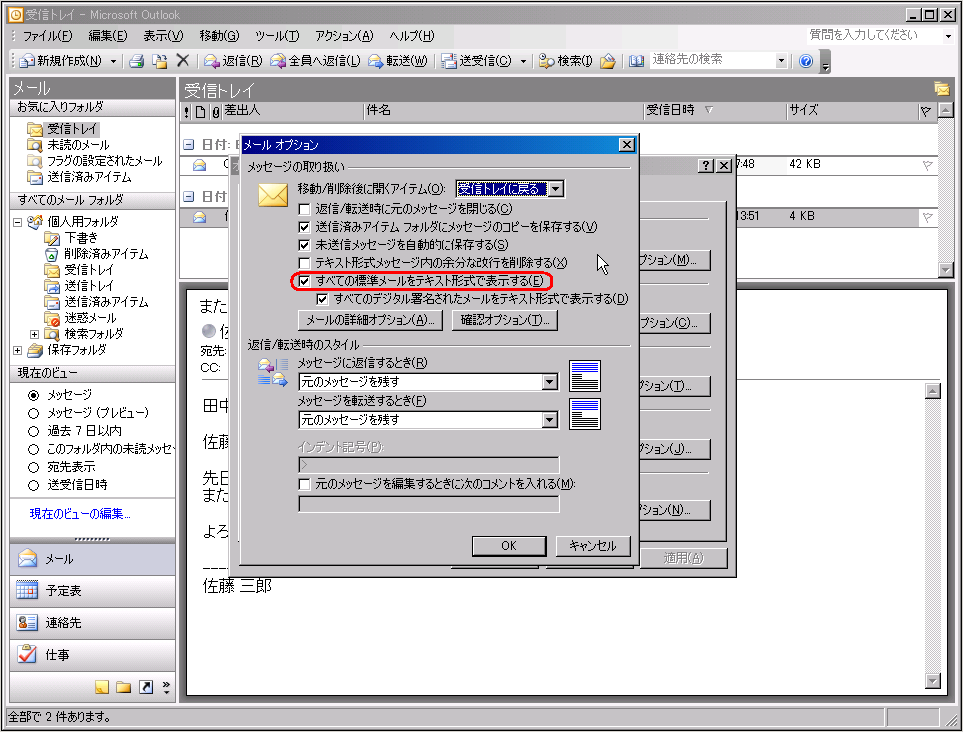The width and height of the screenshot is (963, 732).
Task: Click the move to folder toolbar icon
Action: pyautogui.click(x=160, y=61)
